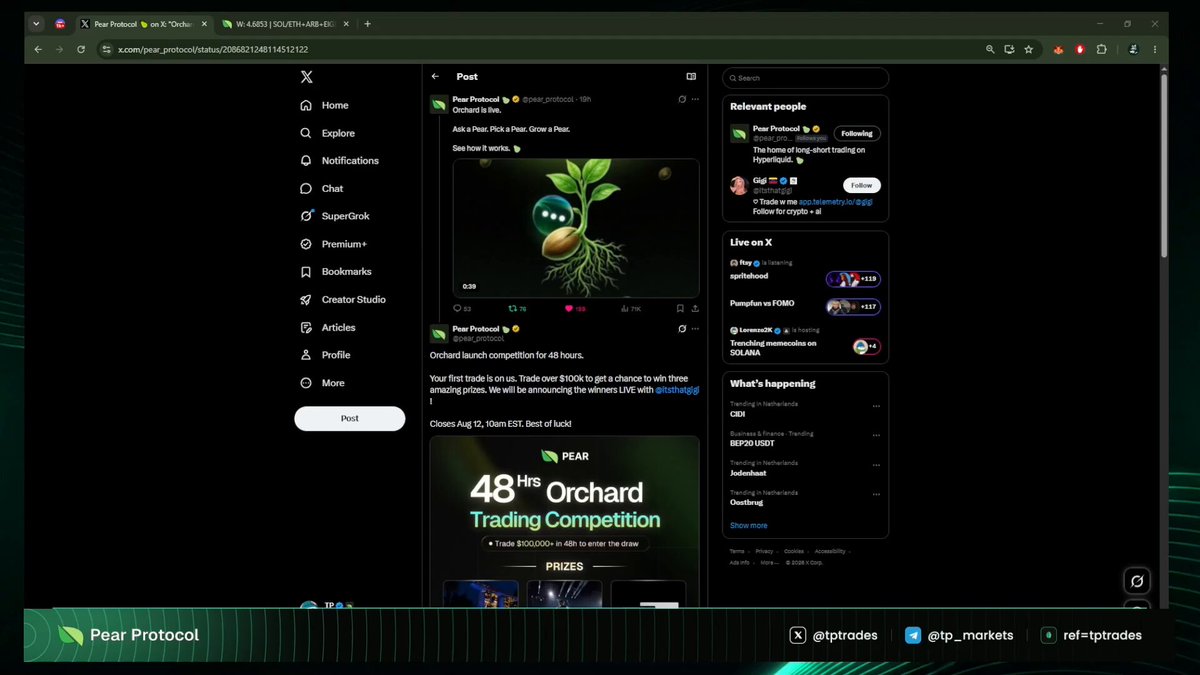Viewport: 1200px width, 675px height.
Task: Click the Profile person icon
Action: tap(306, 355)
